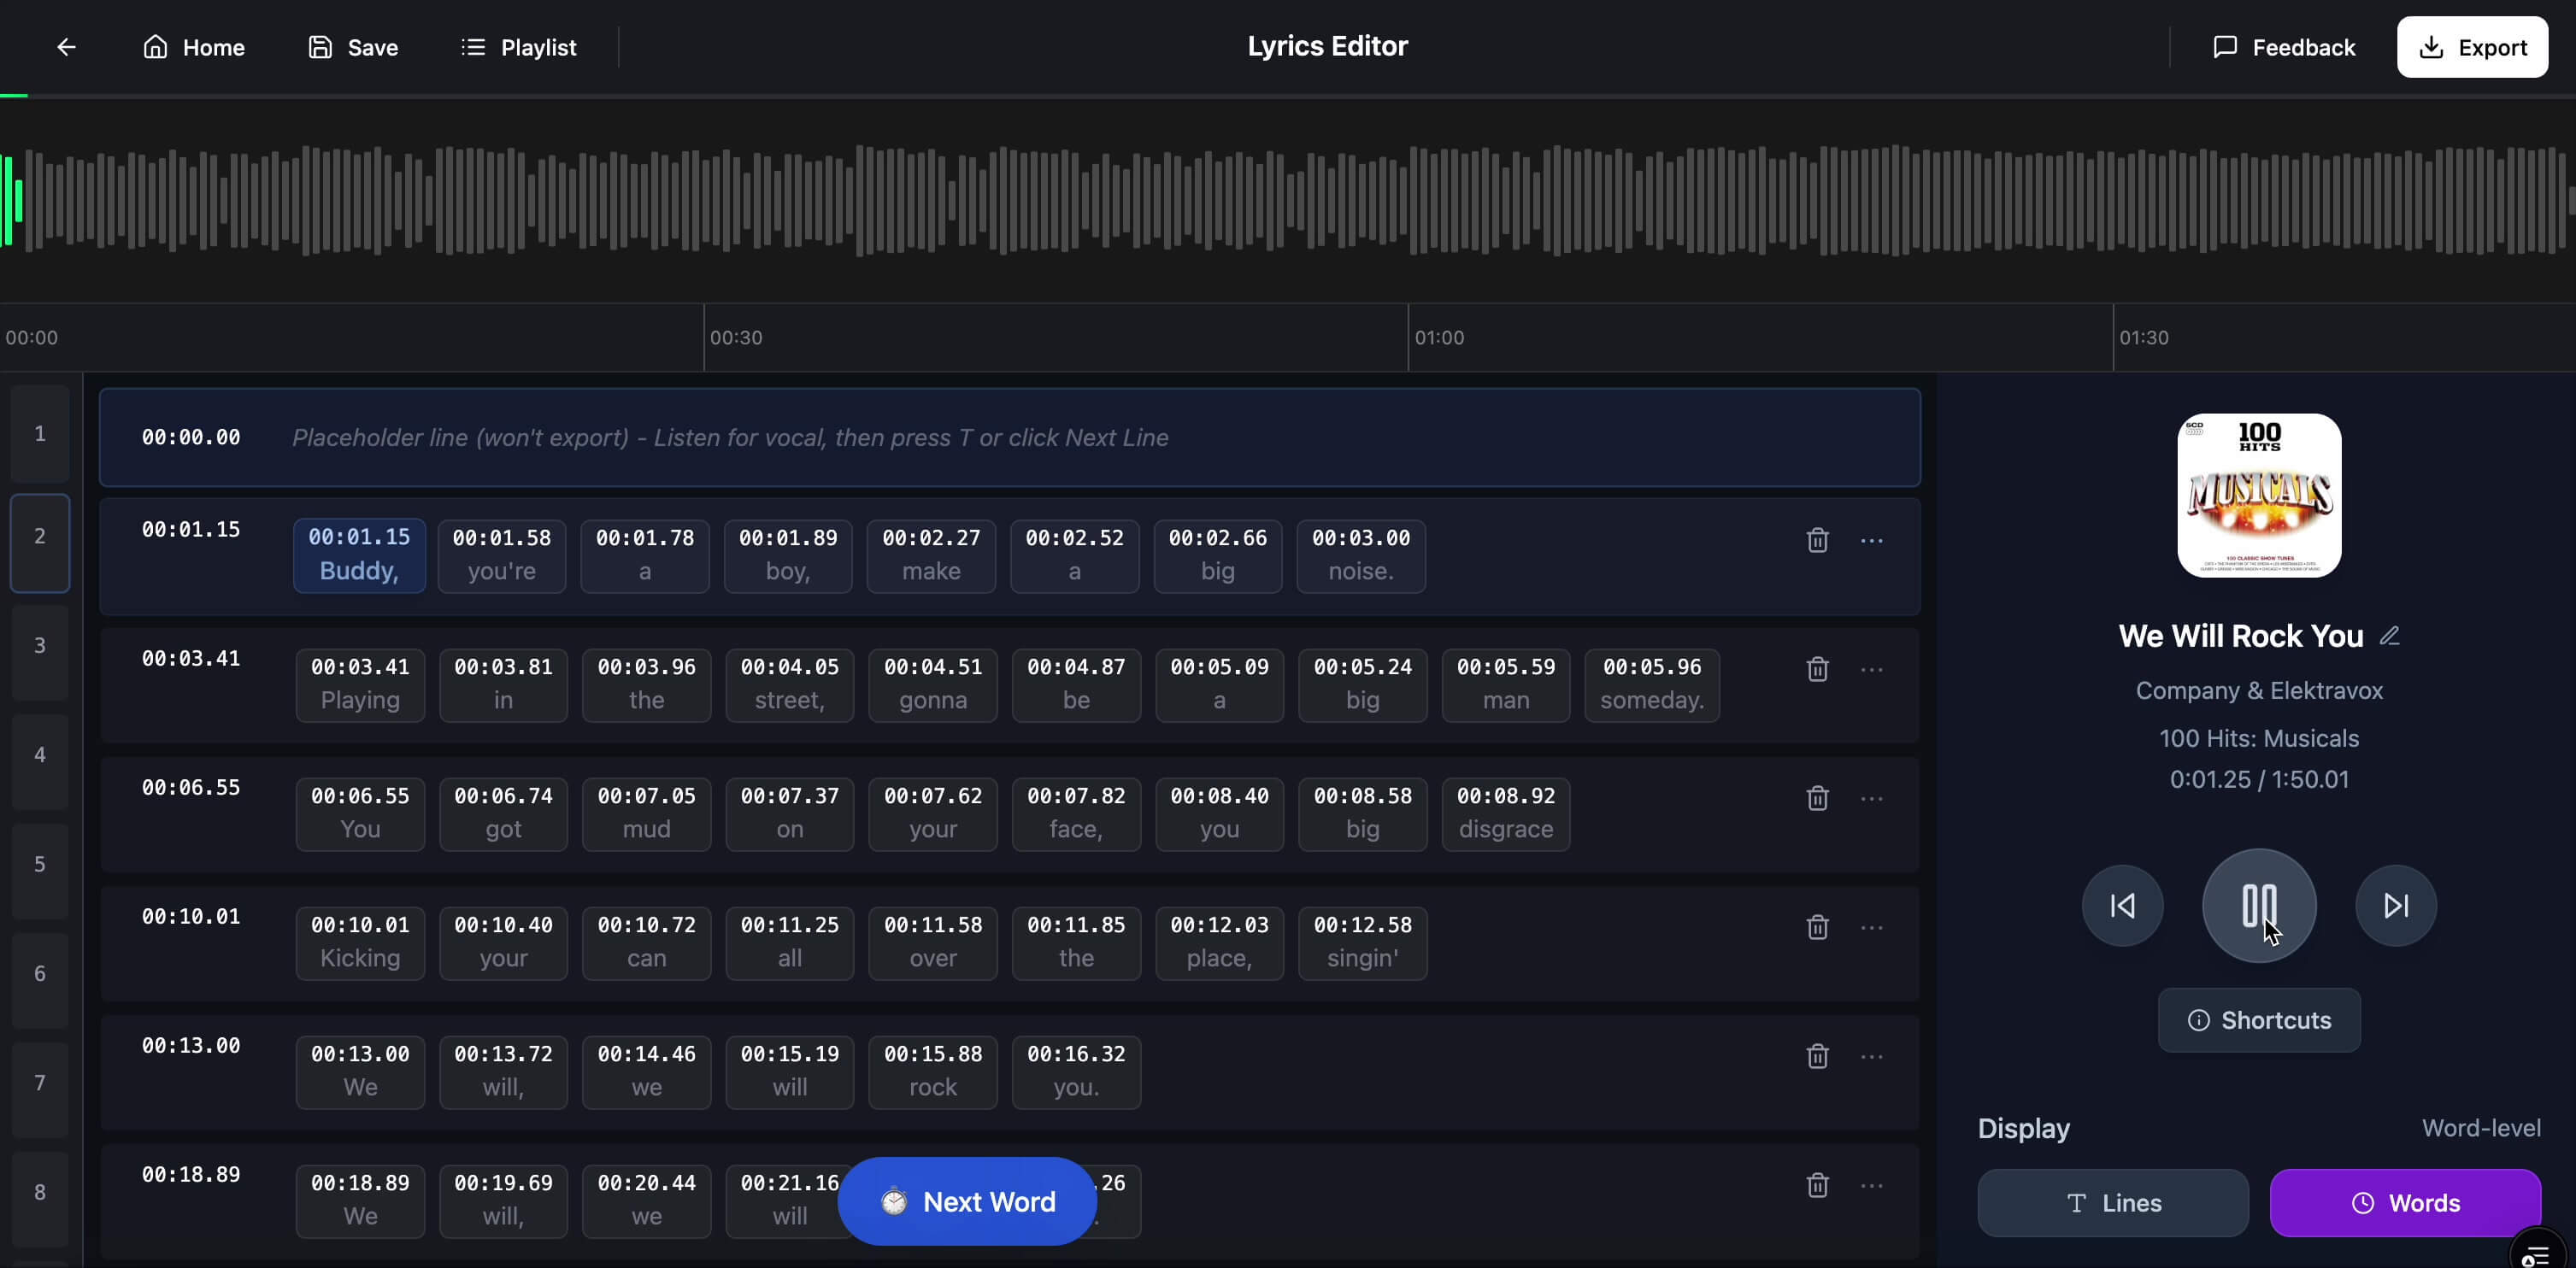
Task: Click the back arrow icon
Action: tap(66, 47)
